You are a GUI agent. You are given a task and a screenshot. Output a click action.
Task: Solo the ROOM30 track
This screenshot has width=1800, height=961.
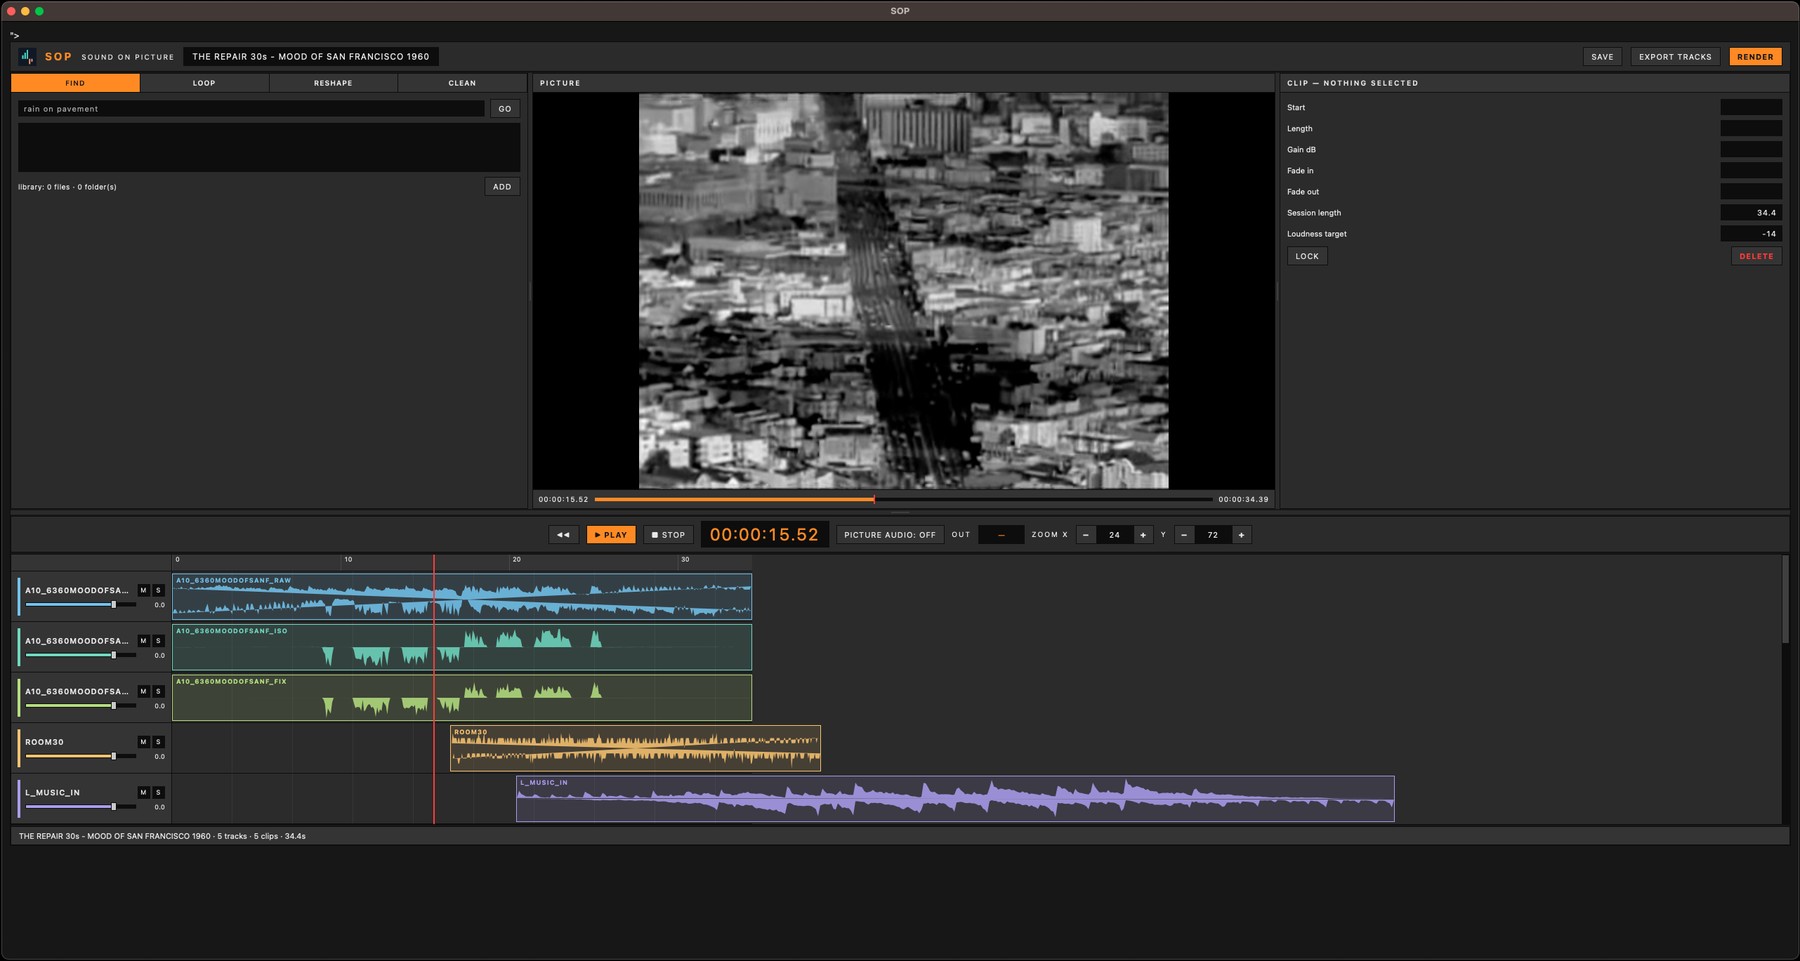pos(158,742)
